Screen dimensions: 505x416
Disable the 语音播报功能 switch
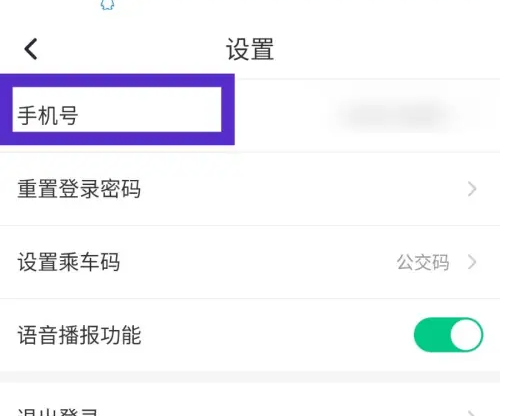449,335
